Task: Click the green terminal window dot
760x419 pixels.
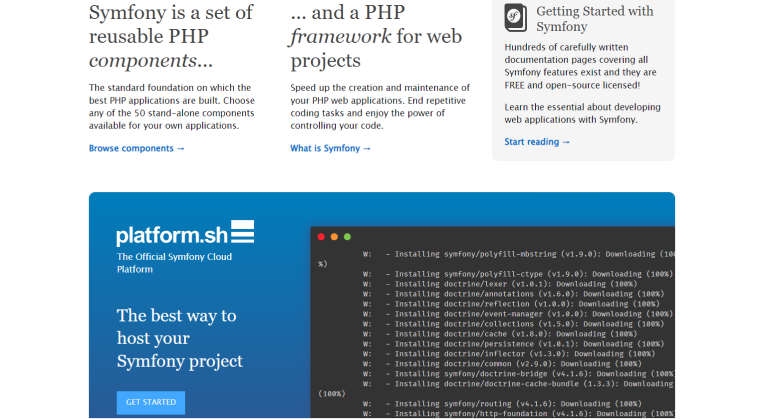Action: (x=347, y=237)
